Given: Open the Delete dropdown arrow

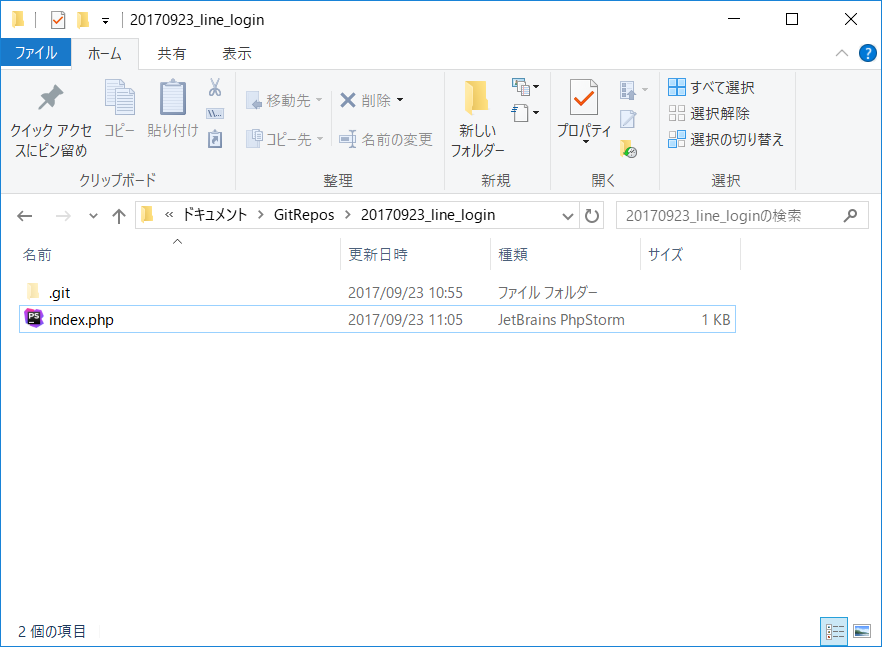Looking at the screenshot, I should (400, 101).
